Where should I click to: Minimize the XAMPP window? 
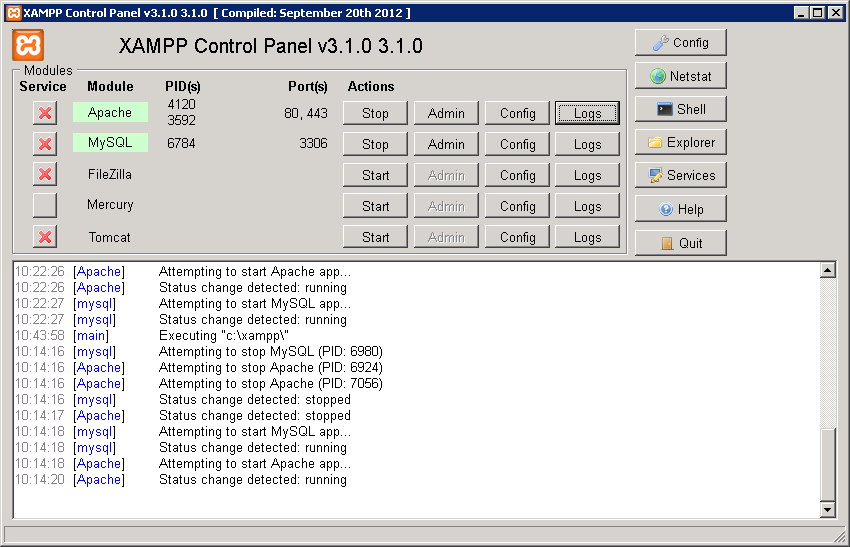(801, 12)
